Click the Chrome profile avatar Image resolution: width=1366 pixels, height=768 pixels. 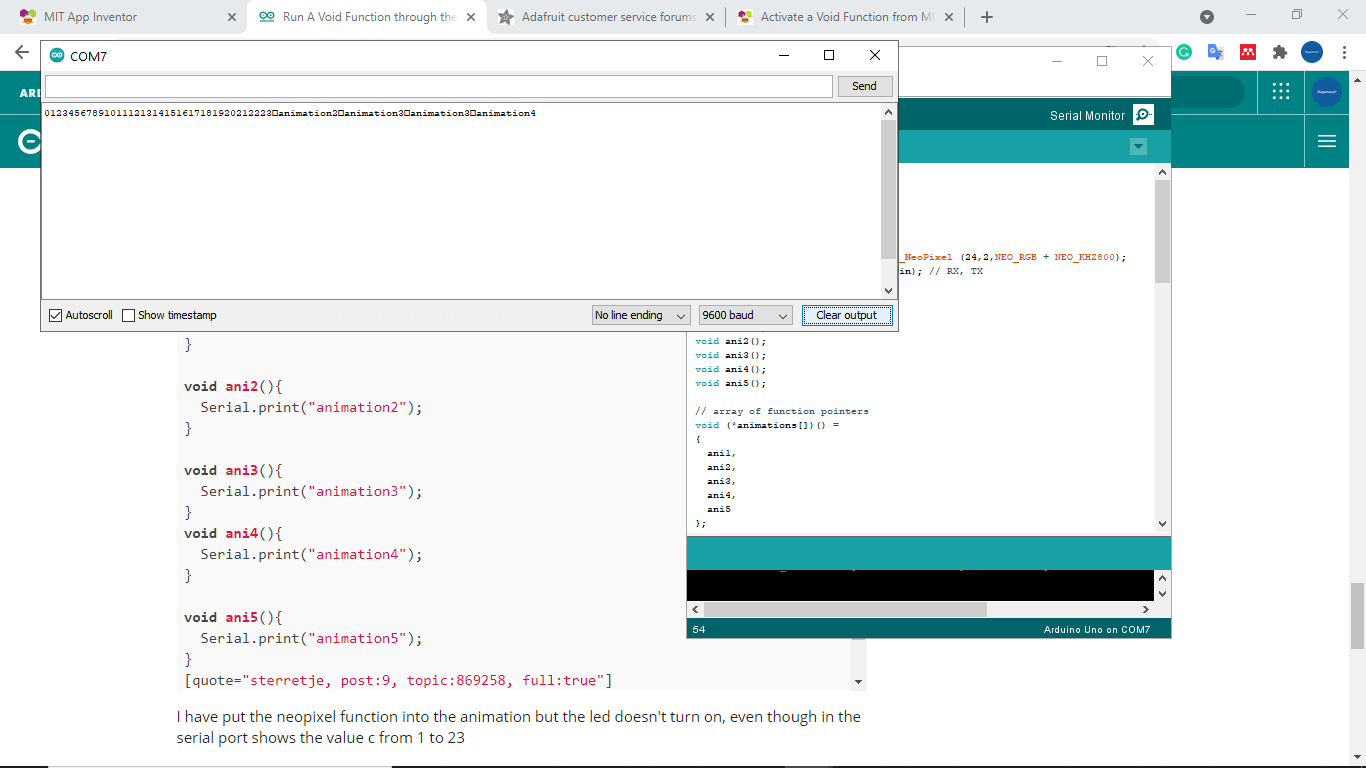[x=1310, y=51]
